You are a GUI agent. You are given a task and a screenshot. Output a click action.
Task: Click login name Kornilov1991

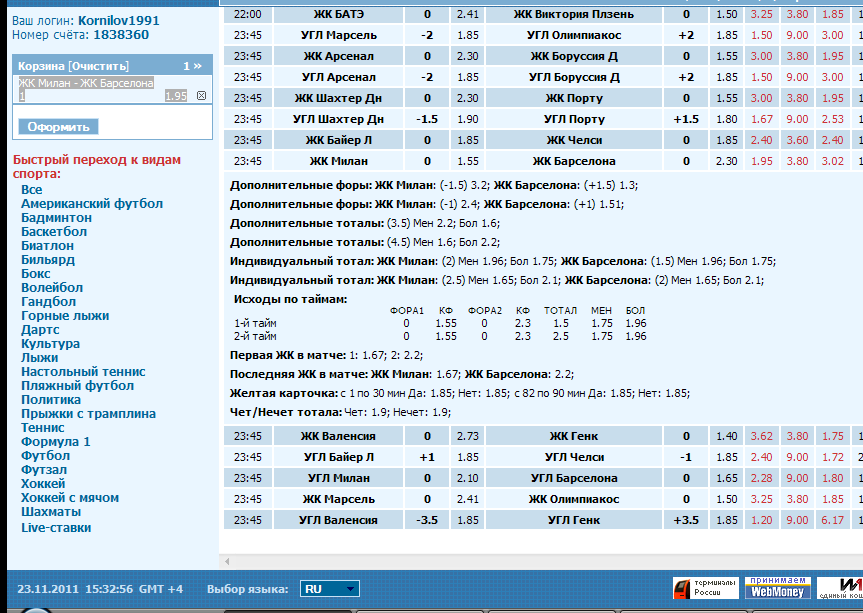click(x=119, y=21)
